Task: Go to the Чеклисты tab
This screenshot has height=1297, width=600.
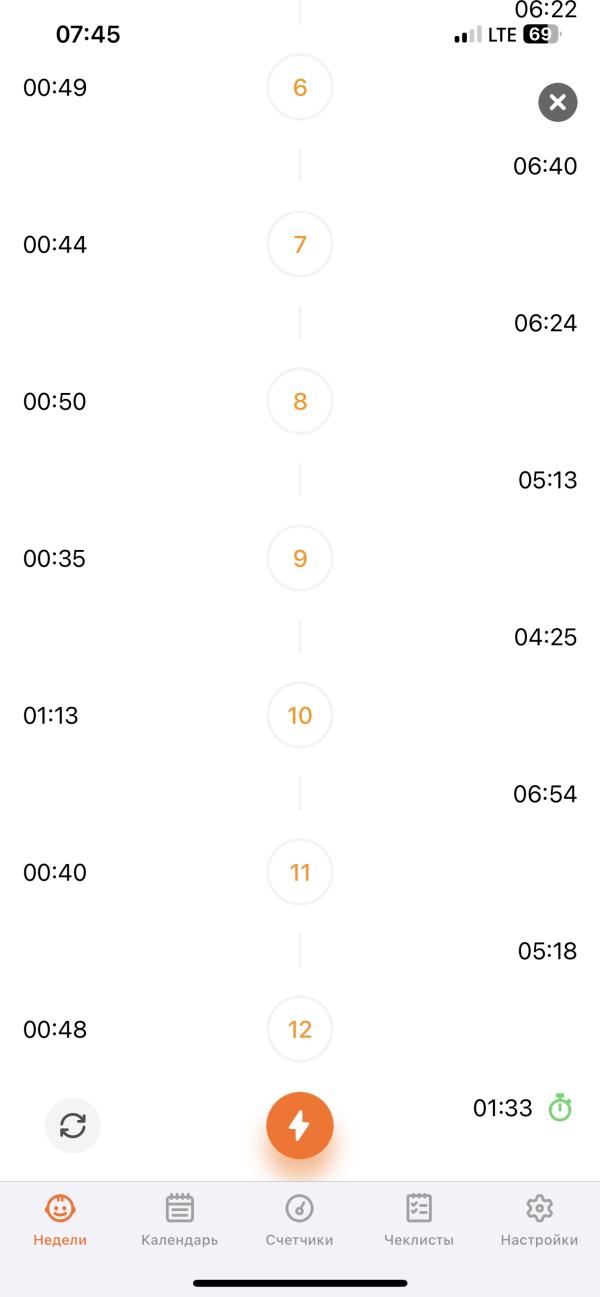Action: (x=419, y=1220)
